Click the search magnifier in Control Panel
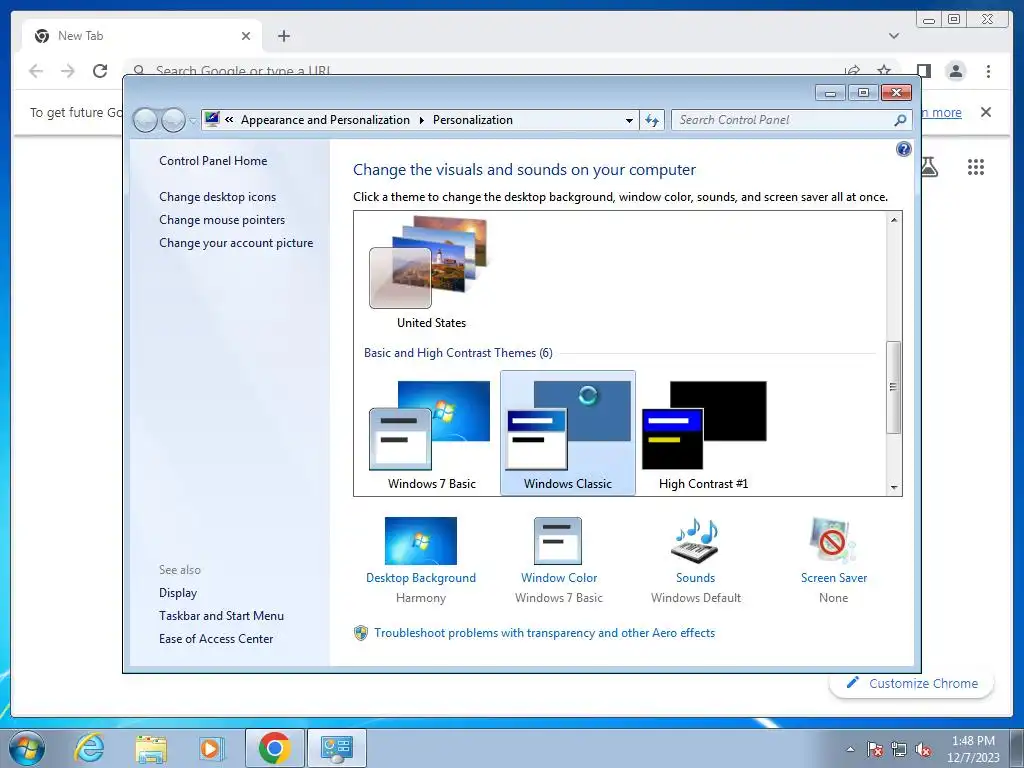 coord(900,120)
